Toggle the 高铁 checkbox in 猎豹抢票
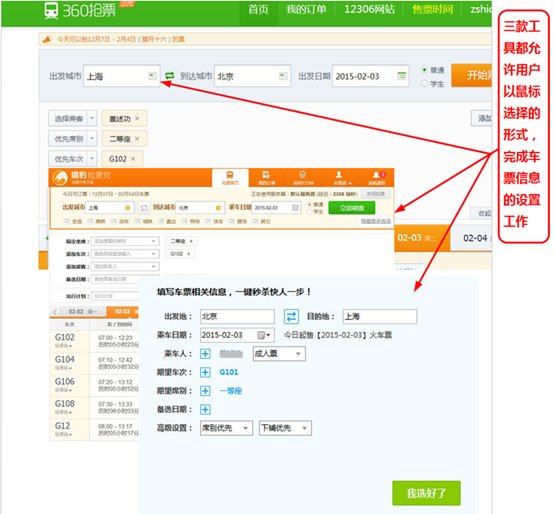Viewport: 554px width, 514px height. pyautogui.click(x=90, y=221)
